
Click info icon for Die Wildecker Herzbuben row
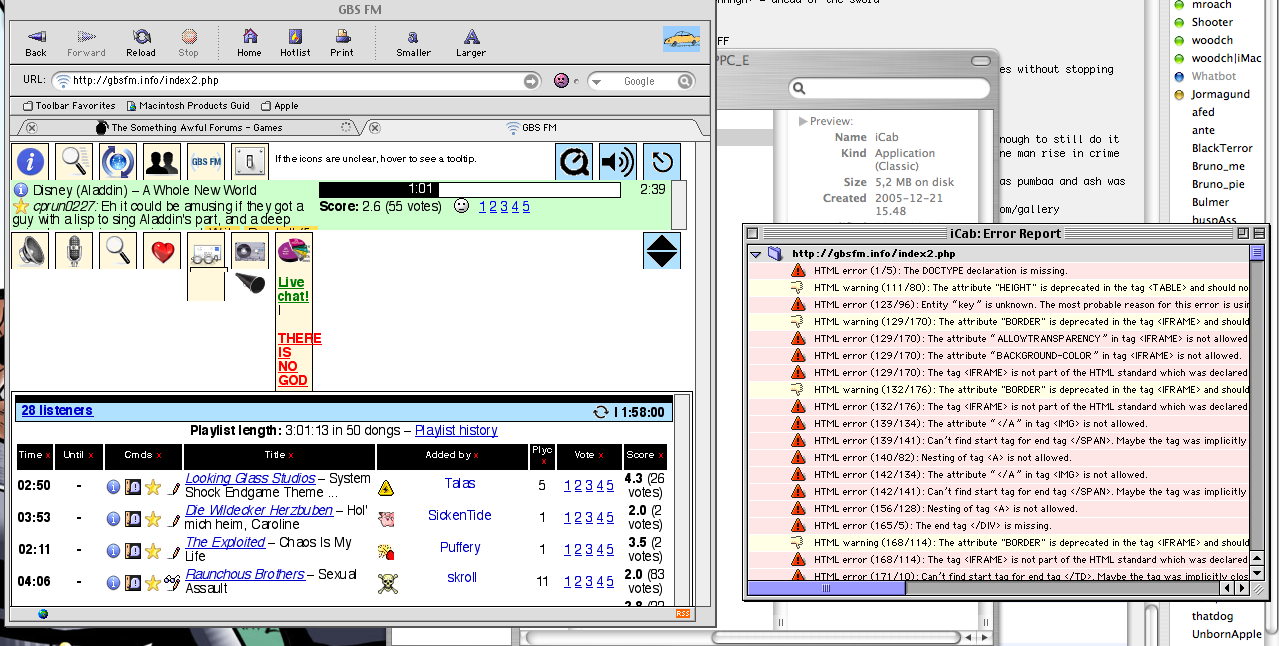click(113, 519)
